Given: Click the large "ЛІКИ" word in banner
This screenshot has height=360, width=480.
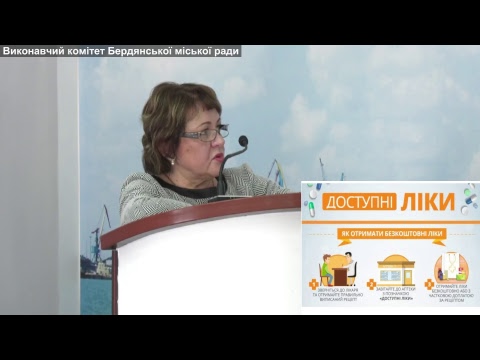Looking at the screenshot, I should pyautogui.click(x=428, y=201).
